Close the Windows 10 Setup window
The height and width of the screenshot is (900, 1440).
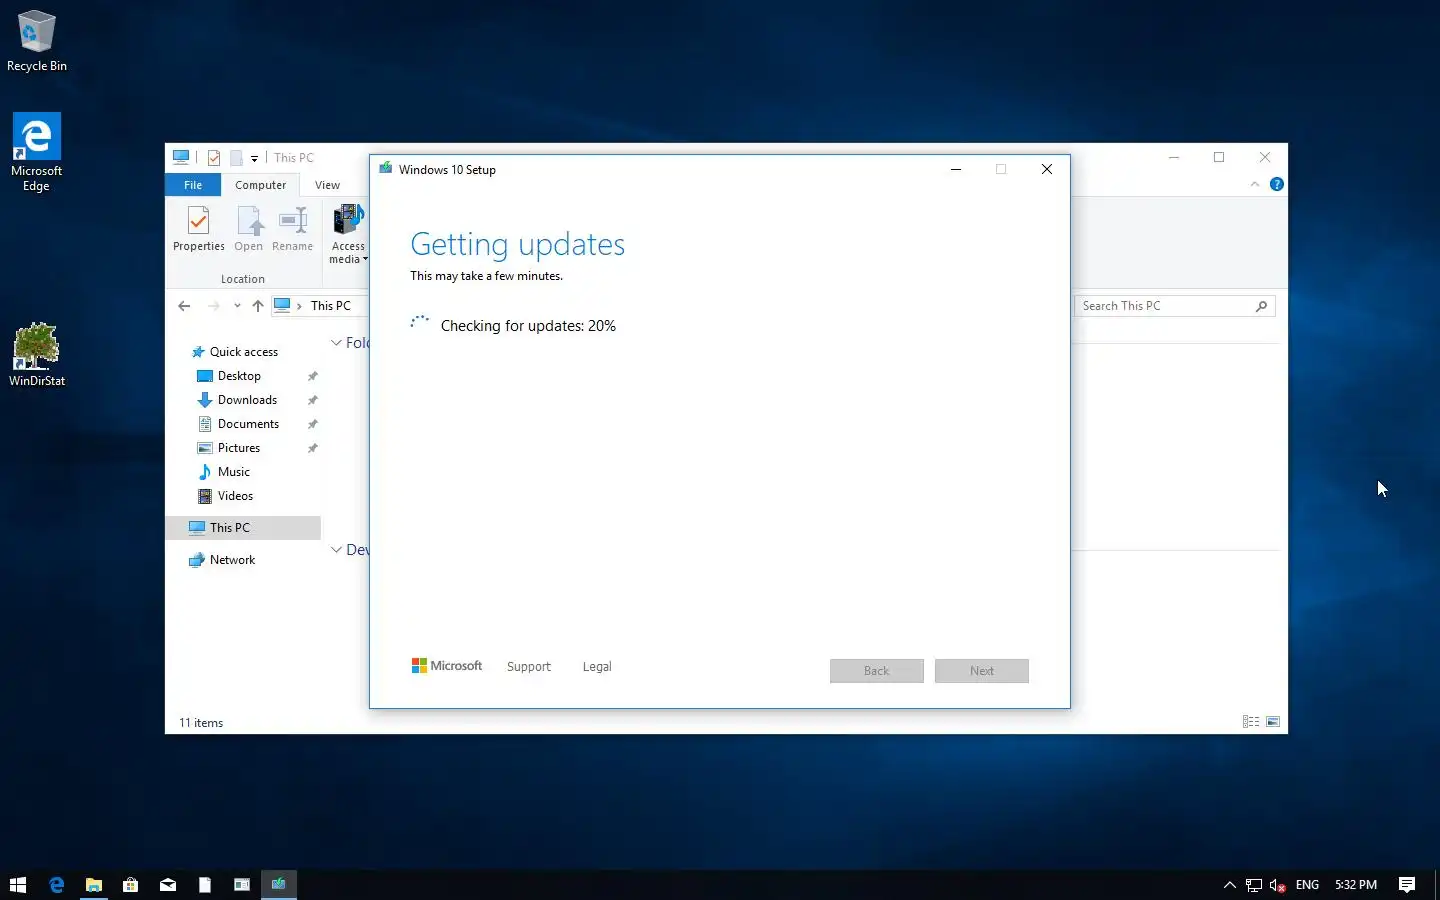click(1047, 169)
